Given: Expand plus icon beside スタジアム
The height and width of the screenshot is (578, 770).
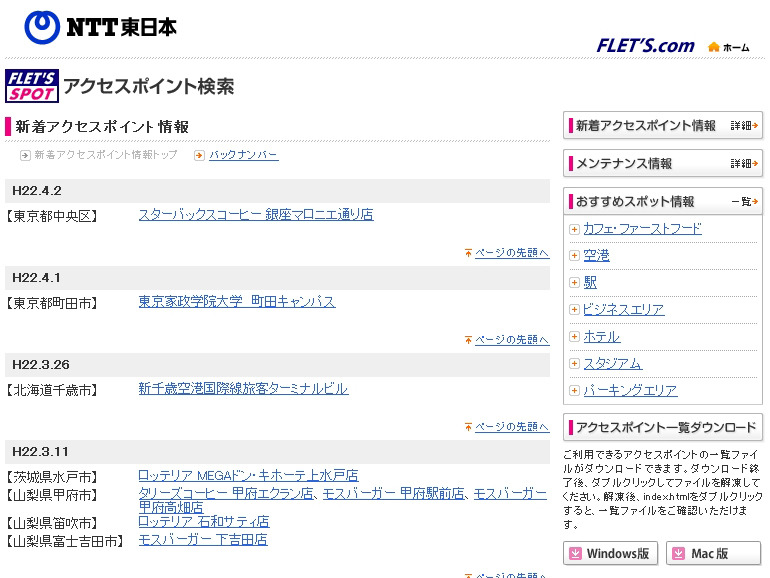Looking at the screenshot, I should point(574,364).
